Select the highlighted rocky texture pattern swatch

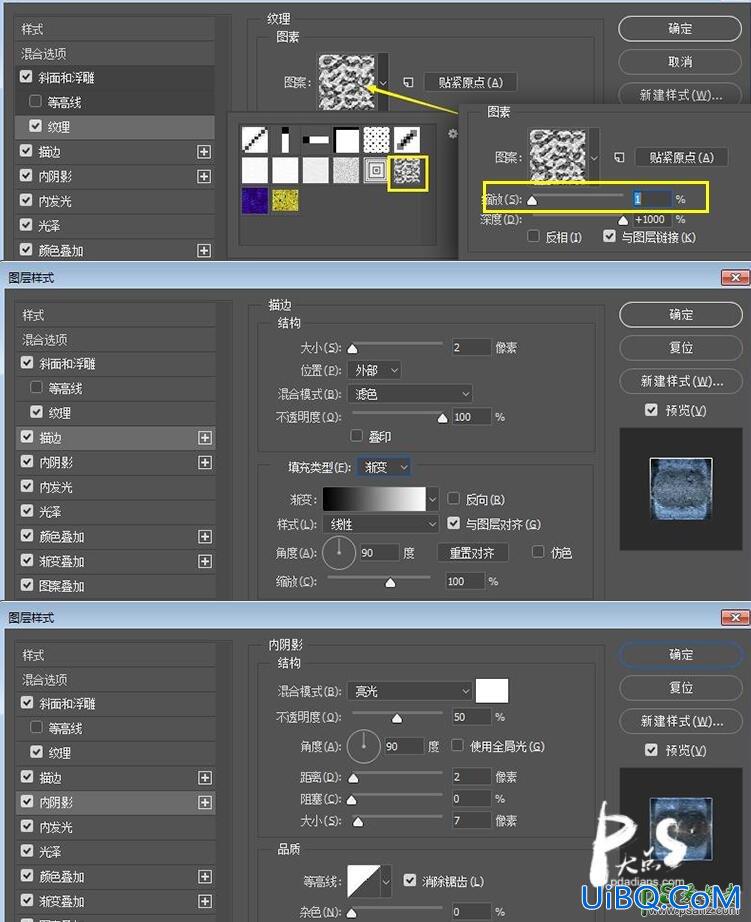(407, 172)
